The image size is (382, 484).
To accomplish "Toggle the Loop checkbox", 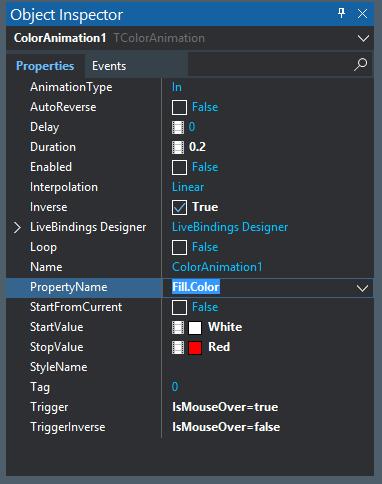I will point(179,247).
